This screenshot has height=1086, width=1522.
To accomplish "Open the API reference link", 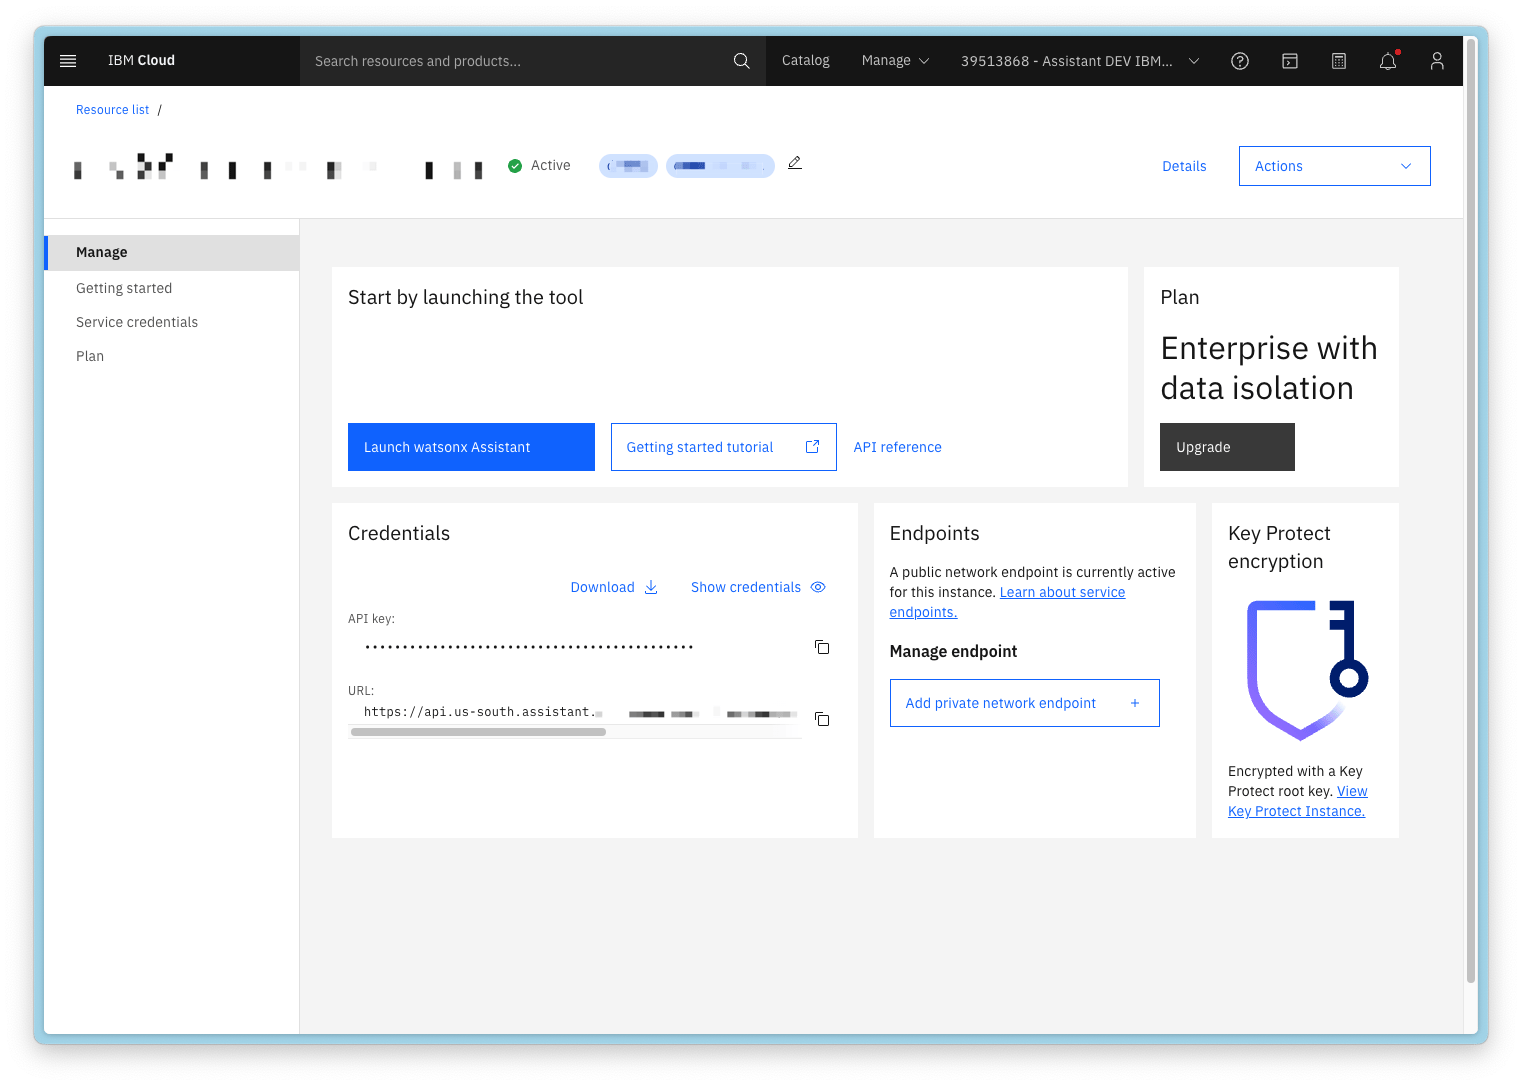I will pos(897,447).
